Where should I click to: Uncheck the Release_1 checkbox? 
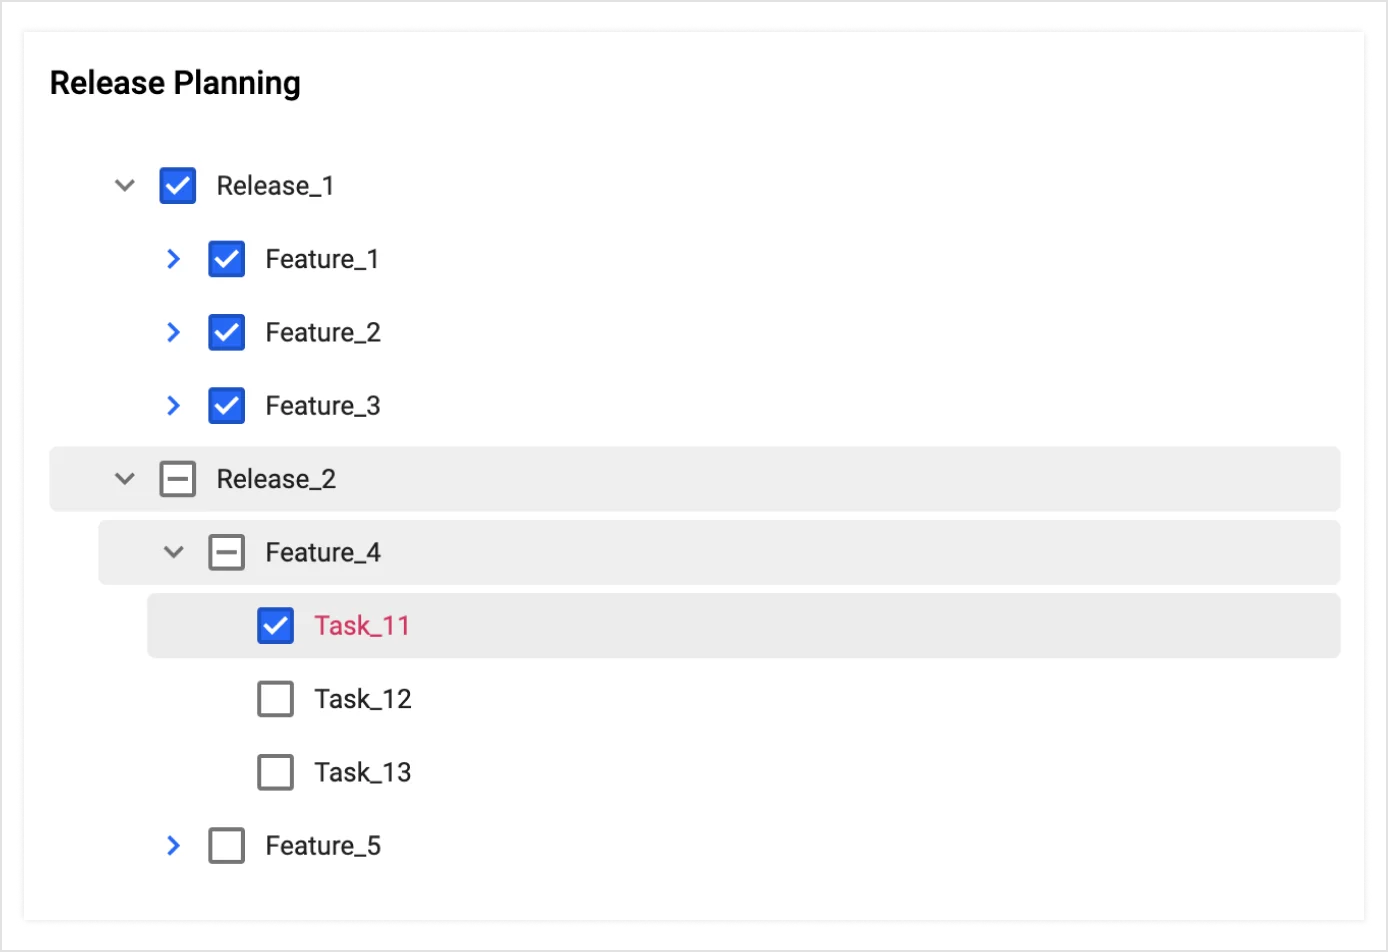tap(177, 185)
